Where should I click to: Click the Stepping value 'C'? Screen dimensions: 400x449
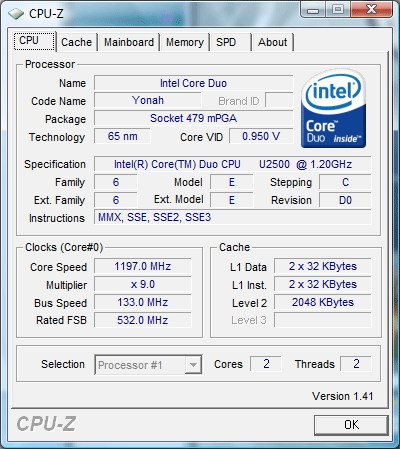pyautogui.click(x=345, y=182)
